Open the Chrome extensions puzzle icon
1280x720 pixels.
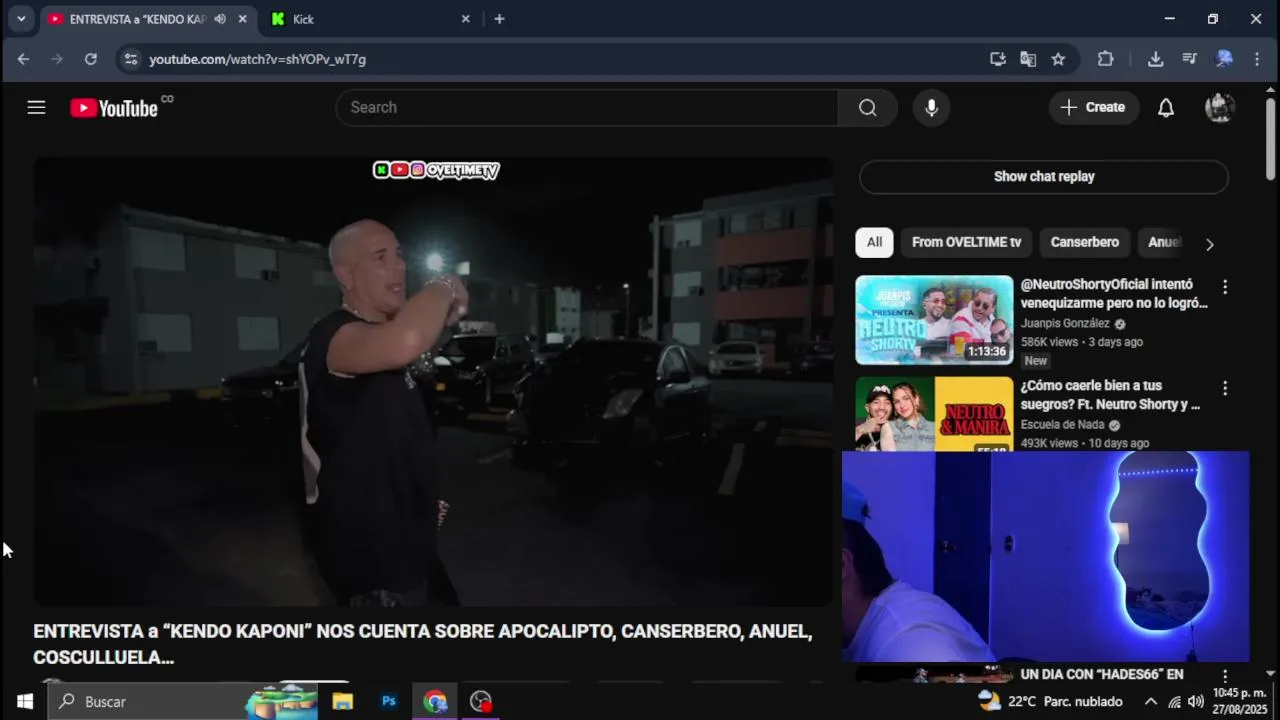[x=1105, y=59]
